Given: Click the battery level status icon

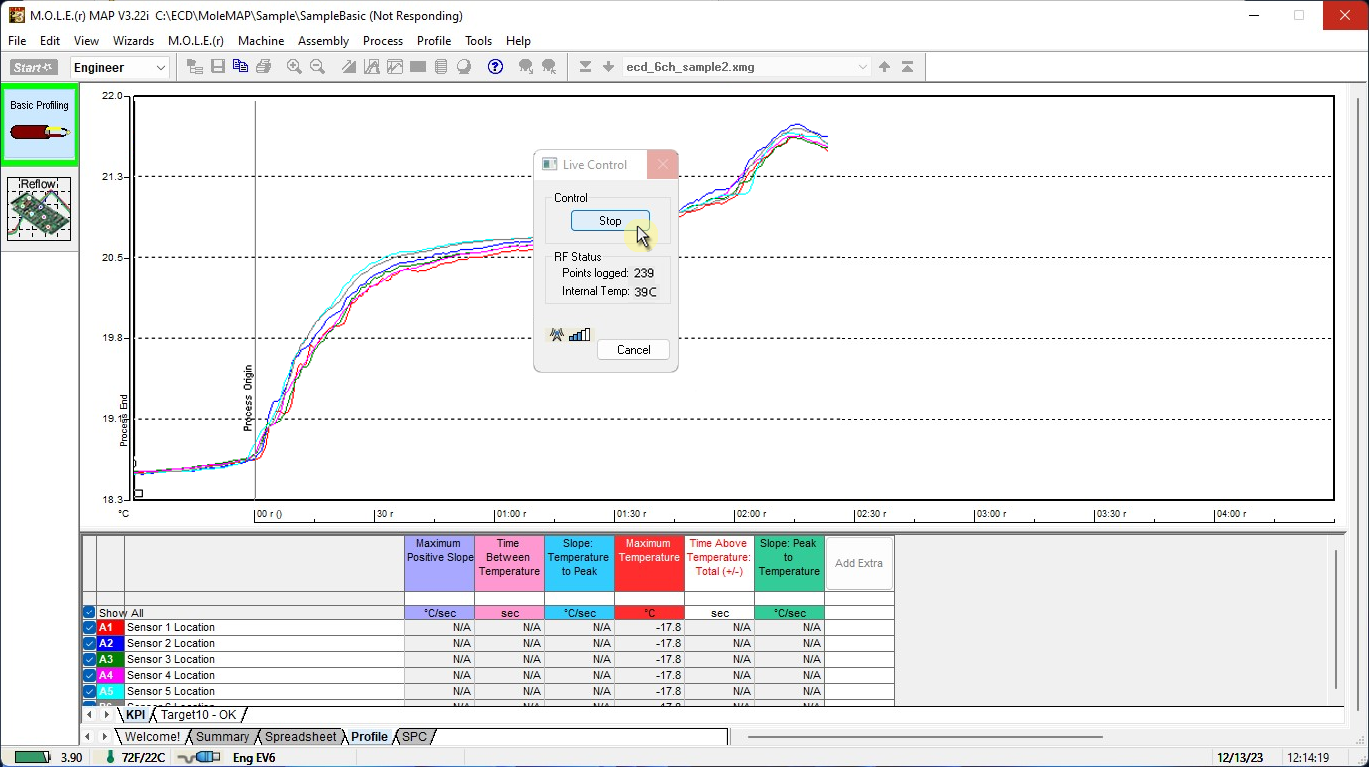Looking at the screenshot, I should coord(33,757).
